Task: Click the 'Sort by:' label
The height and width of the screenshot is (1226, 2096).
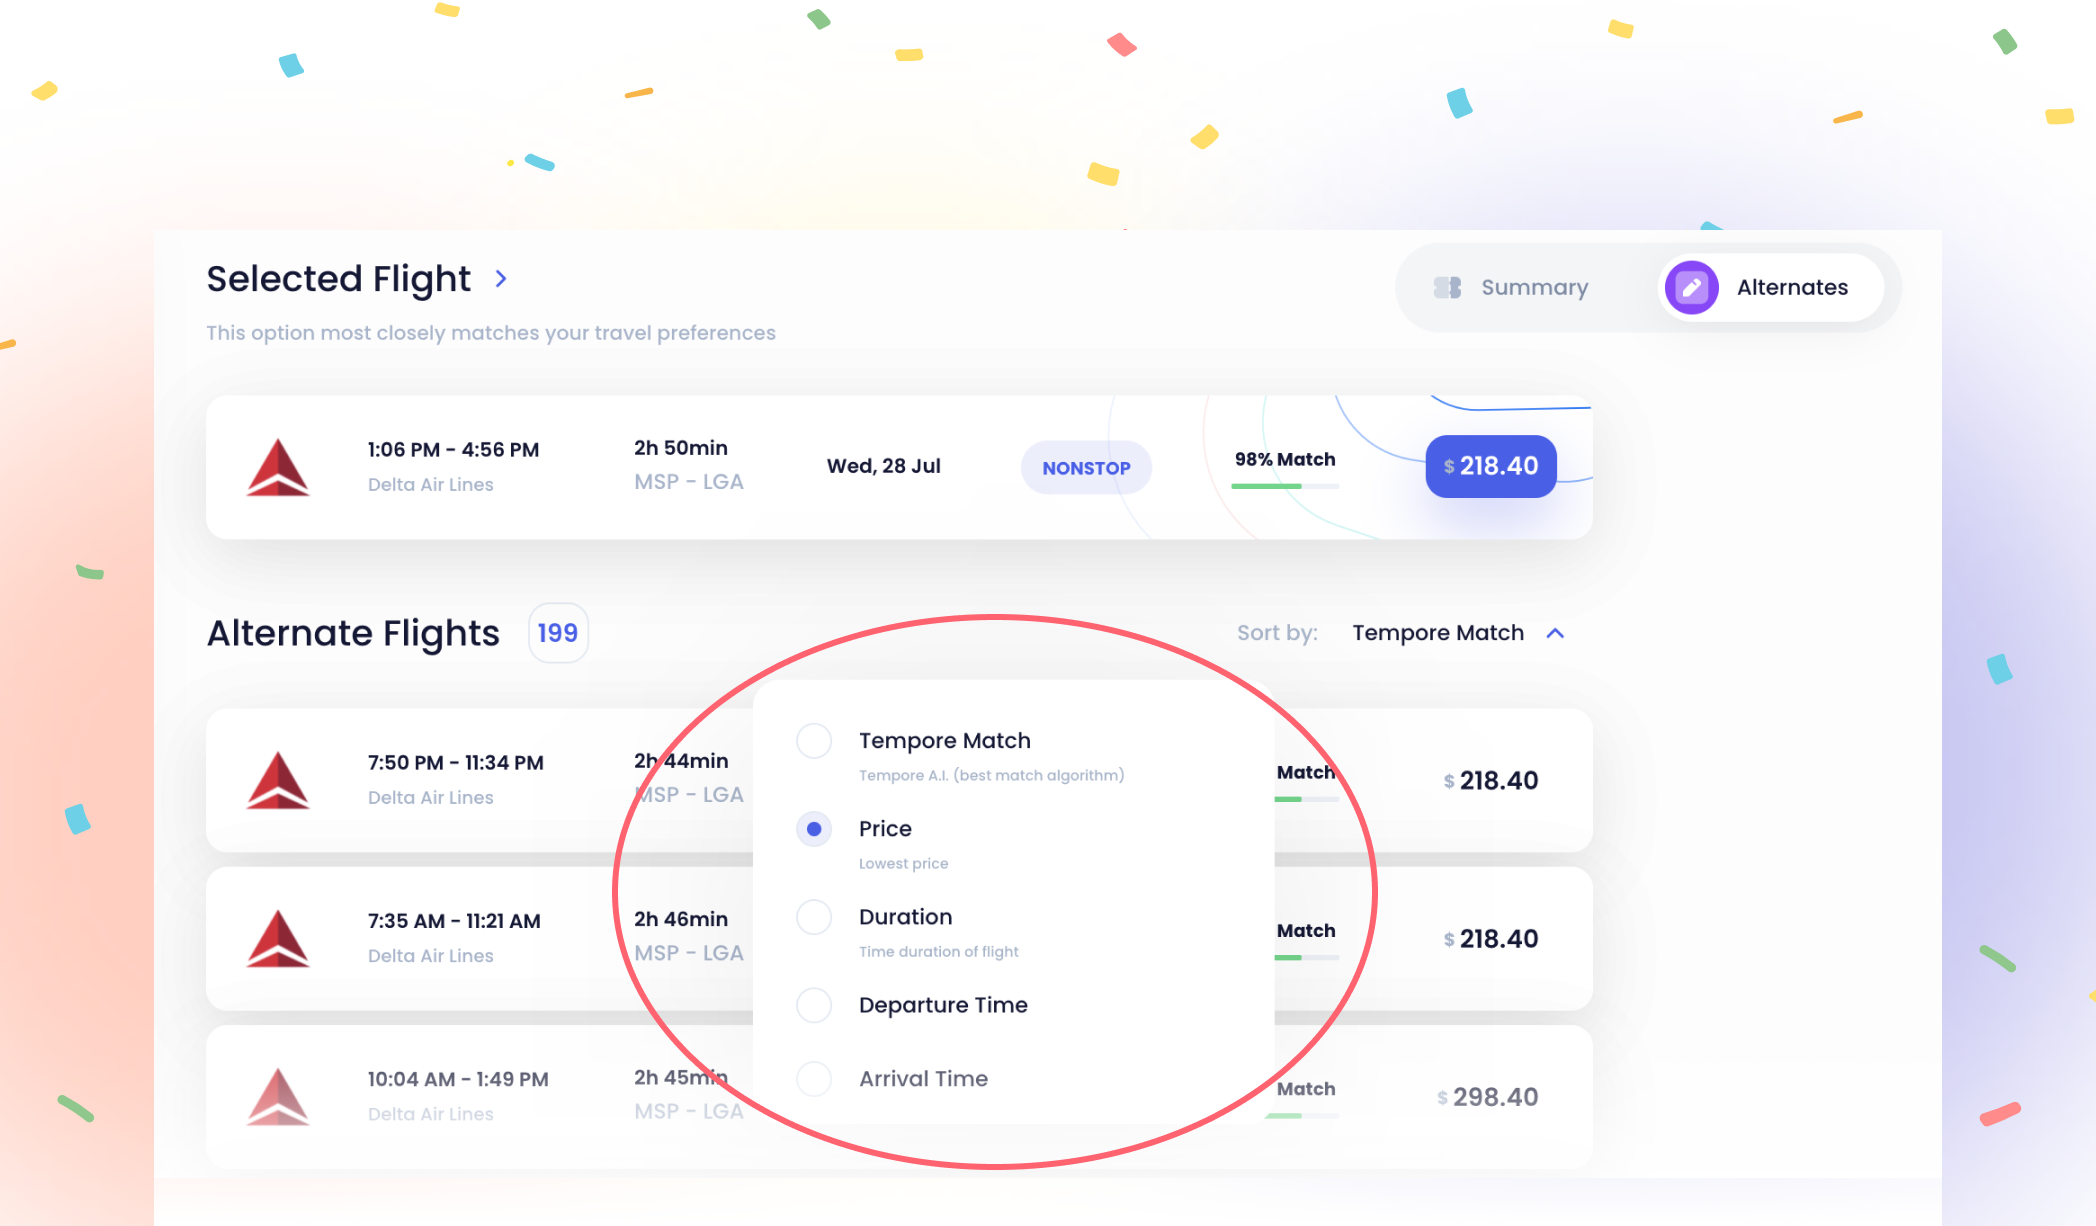Action: [x=1277, y=633]
